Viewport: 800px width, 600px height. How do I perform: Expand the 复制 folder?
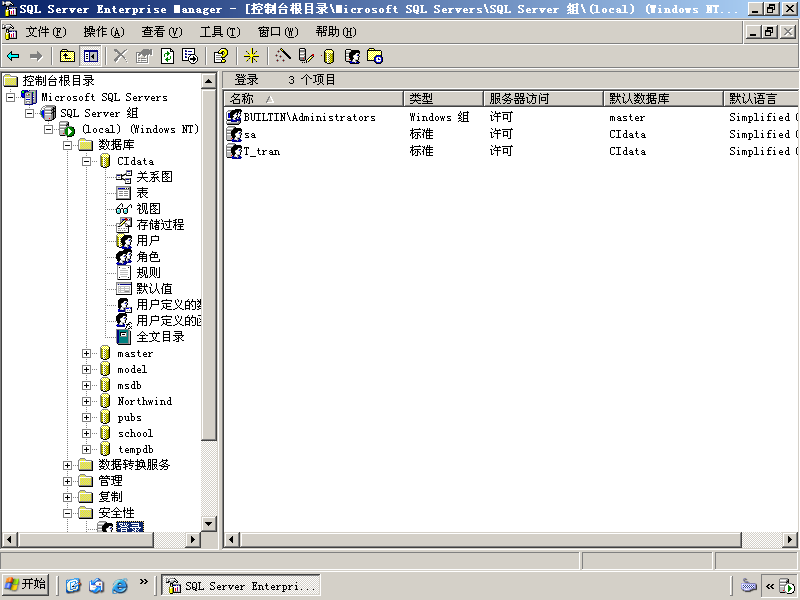tap(67, 497)
